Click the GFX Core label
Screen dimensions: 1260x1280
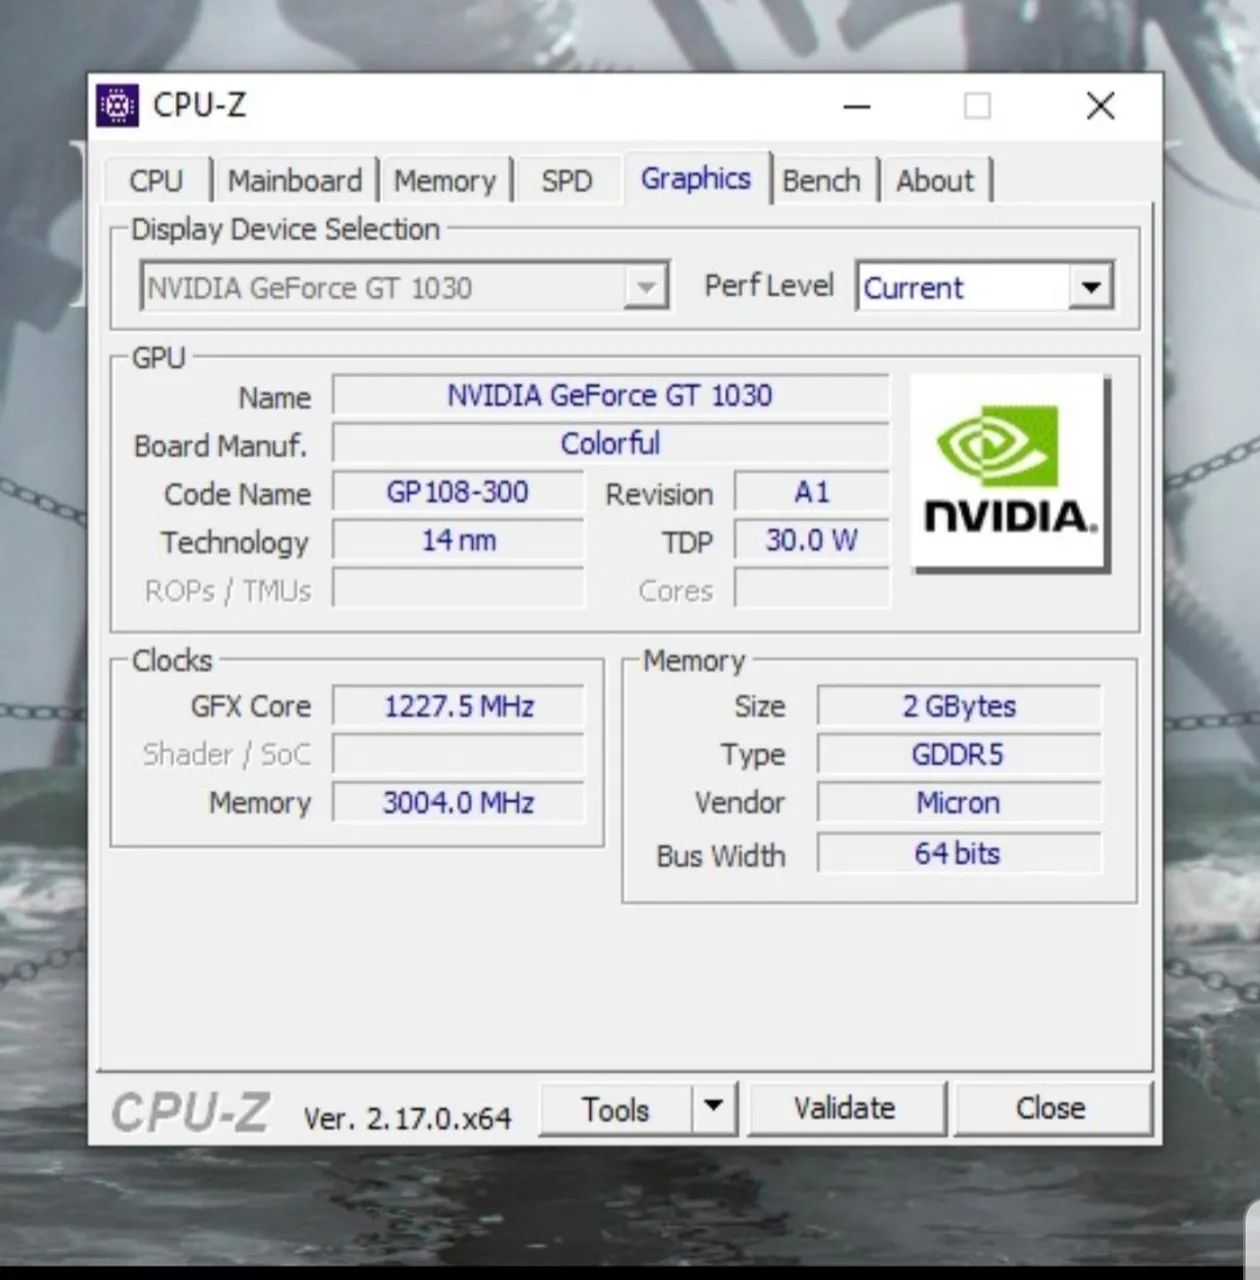(x=251, y=706)
